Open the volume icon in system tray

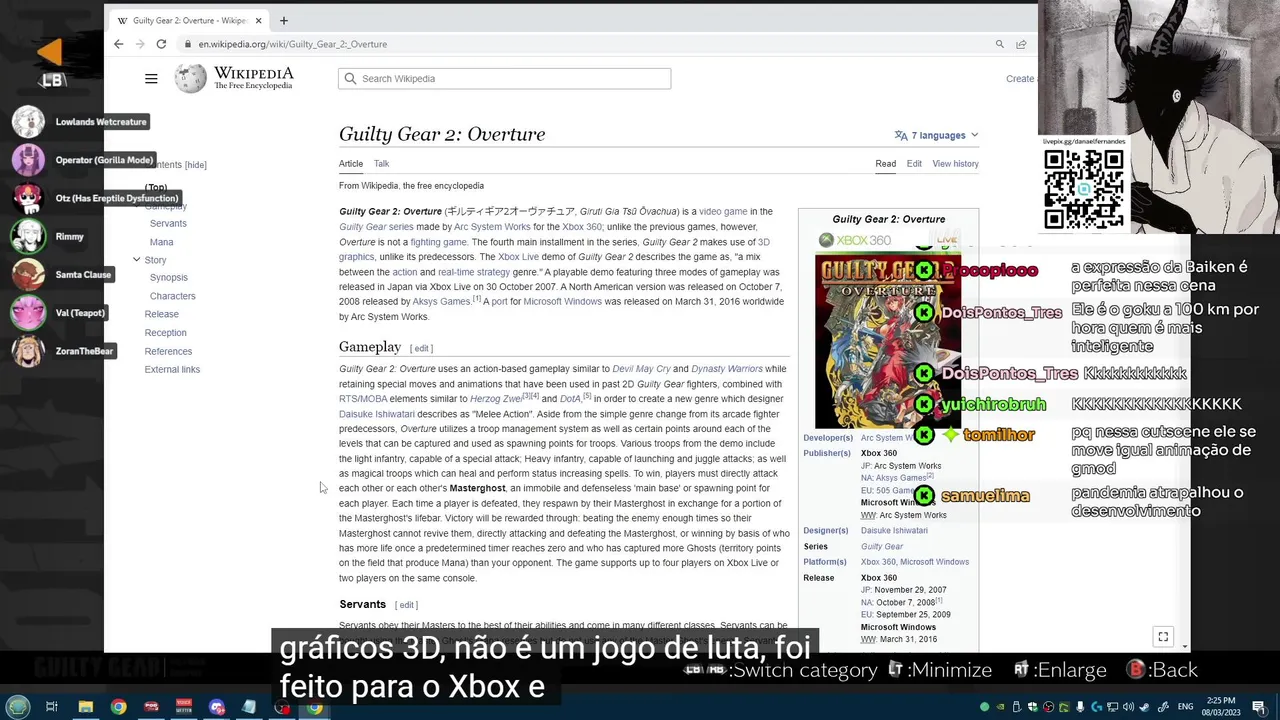(x=1128, y=707)
